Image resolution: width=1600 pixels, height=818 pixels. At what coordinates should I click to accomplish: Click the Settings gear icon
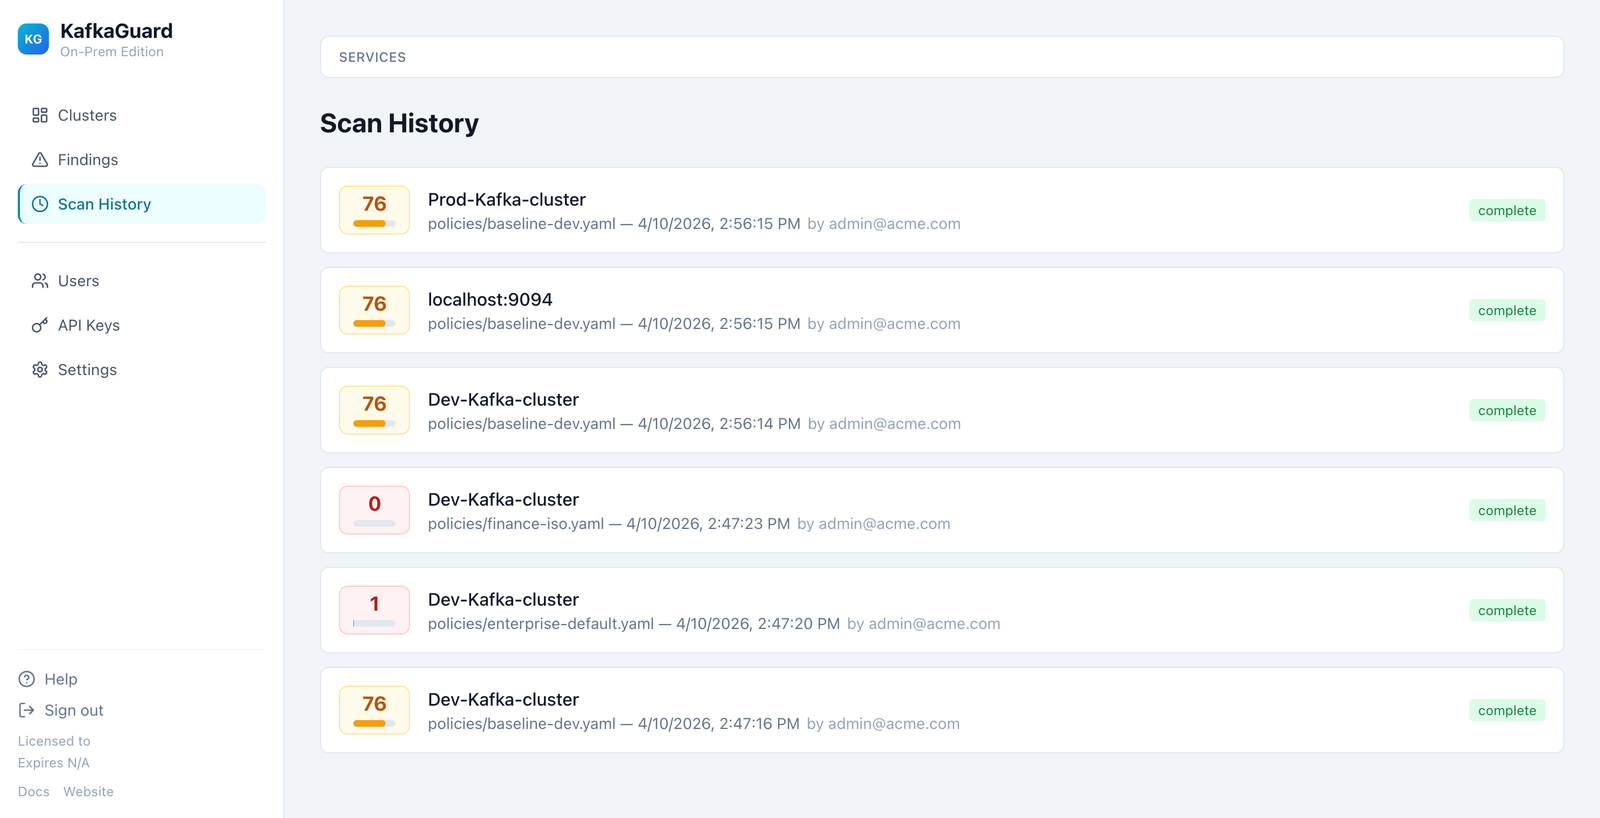40,370
